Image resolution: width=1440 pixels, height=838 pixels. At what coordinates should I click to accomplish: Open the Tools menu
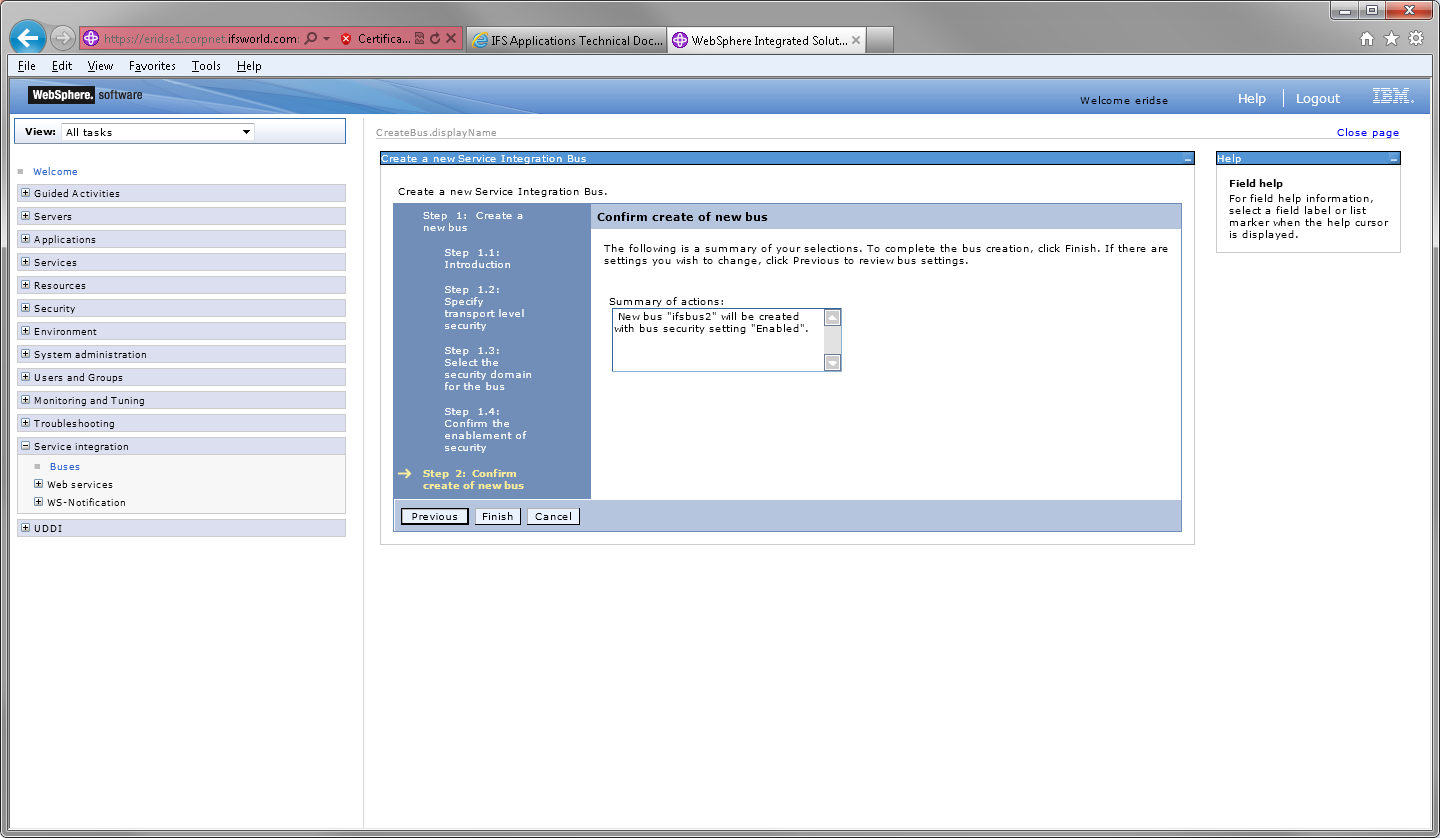tap(206, 66)
